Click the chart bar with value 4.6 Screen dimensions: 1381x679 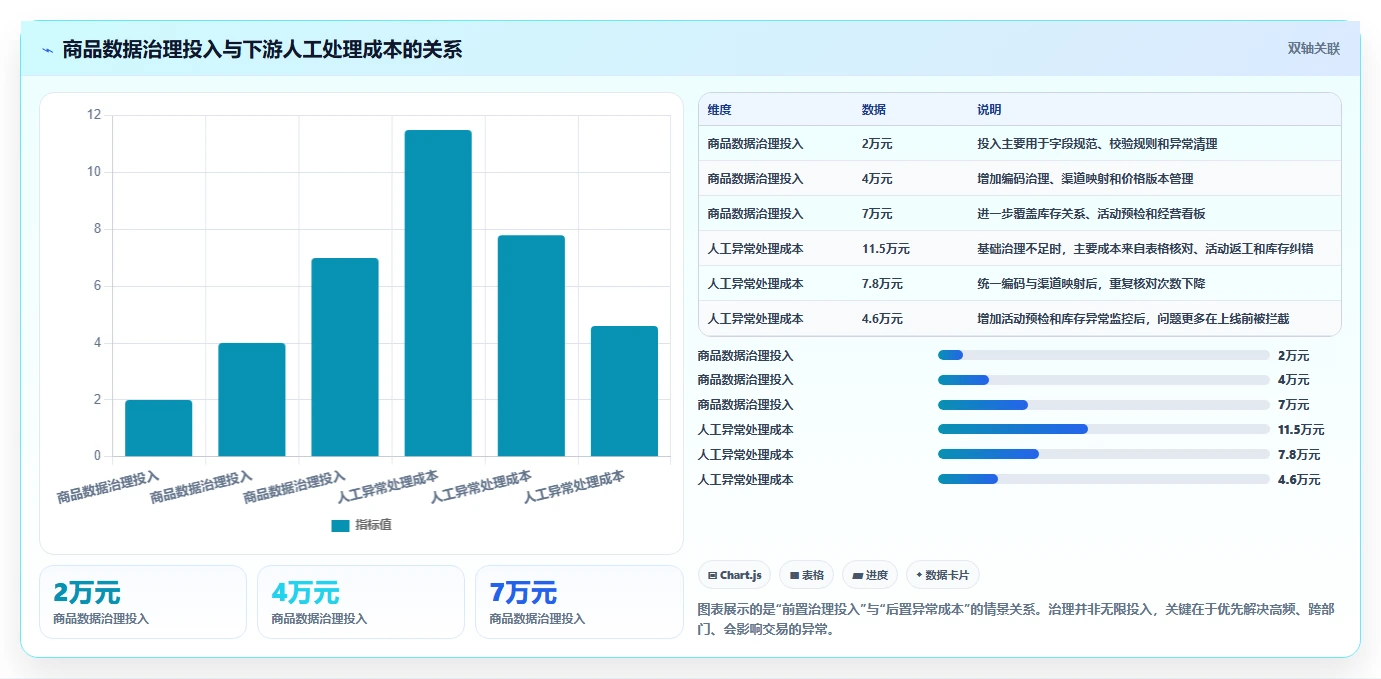pos(624,391)
